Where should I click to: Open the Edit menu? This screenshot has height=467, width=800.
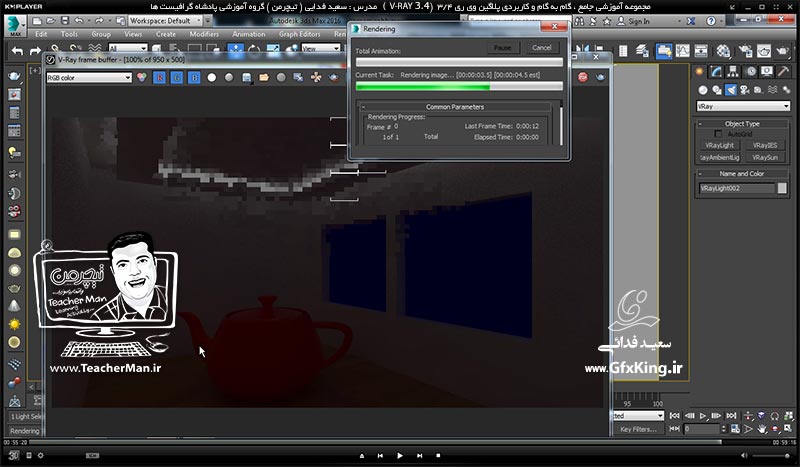[x=41, y=34]
